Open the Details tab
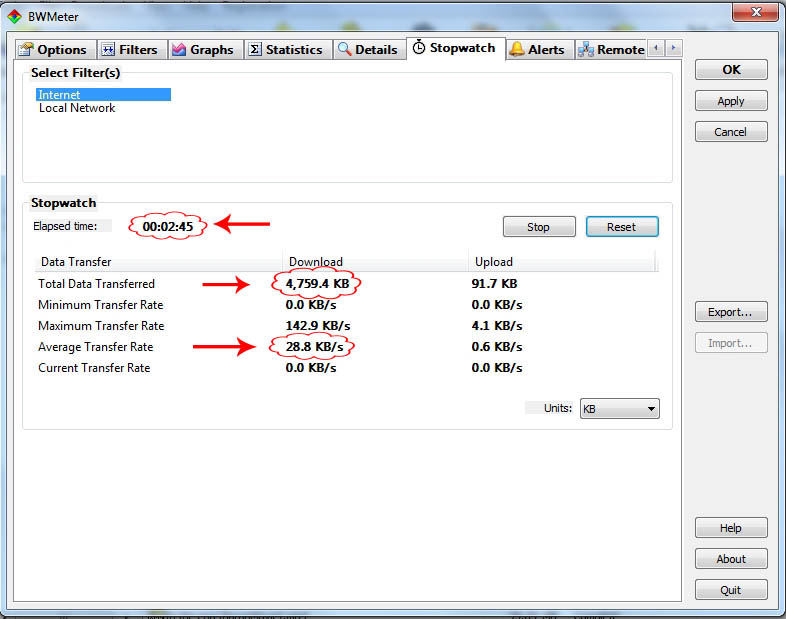Image resolution: width=786 pixels, height=619 pixels. click(369, 50)
